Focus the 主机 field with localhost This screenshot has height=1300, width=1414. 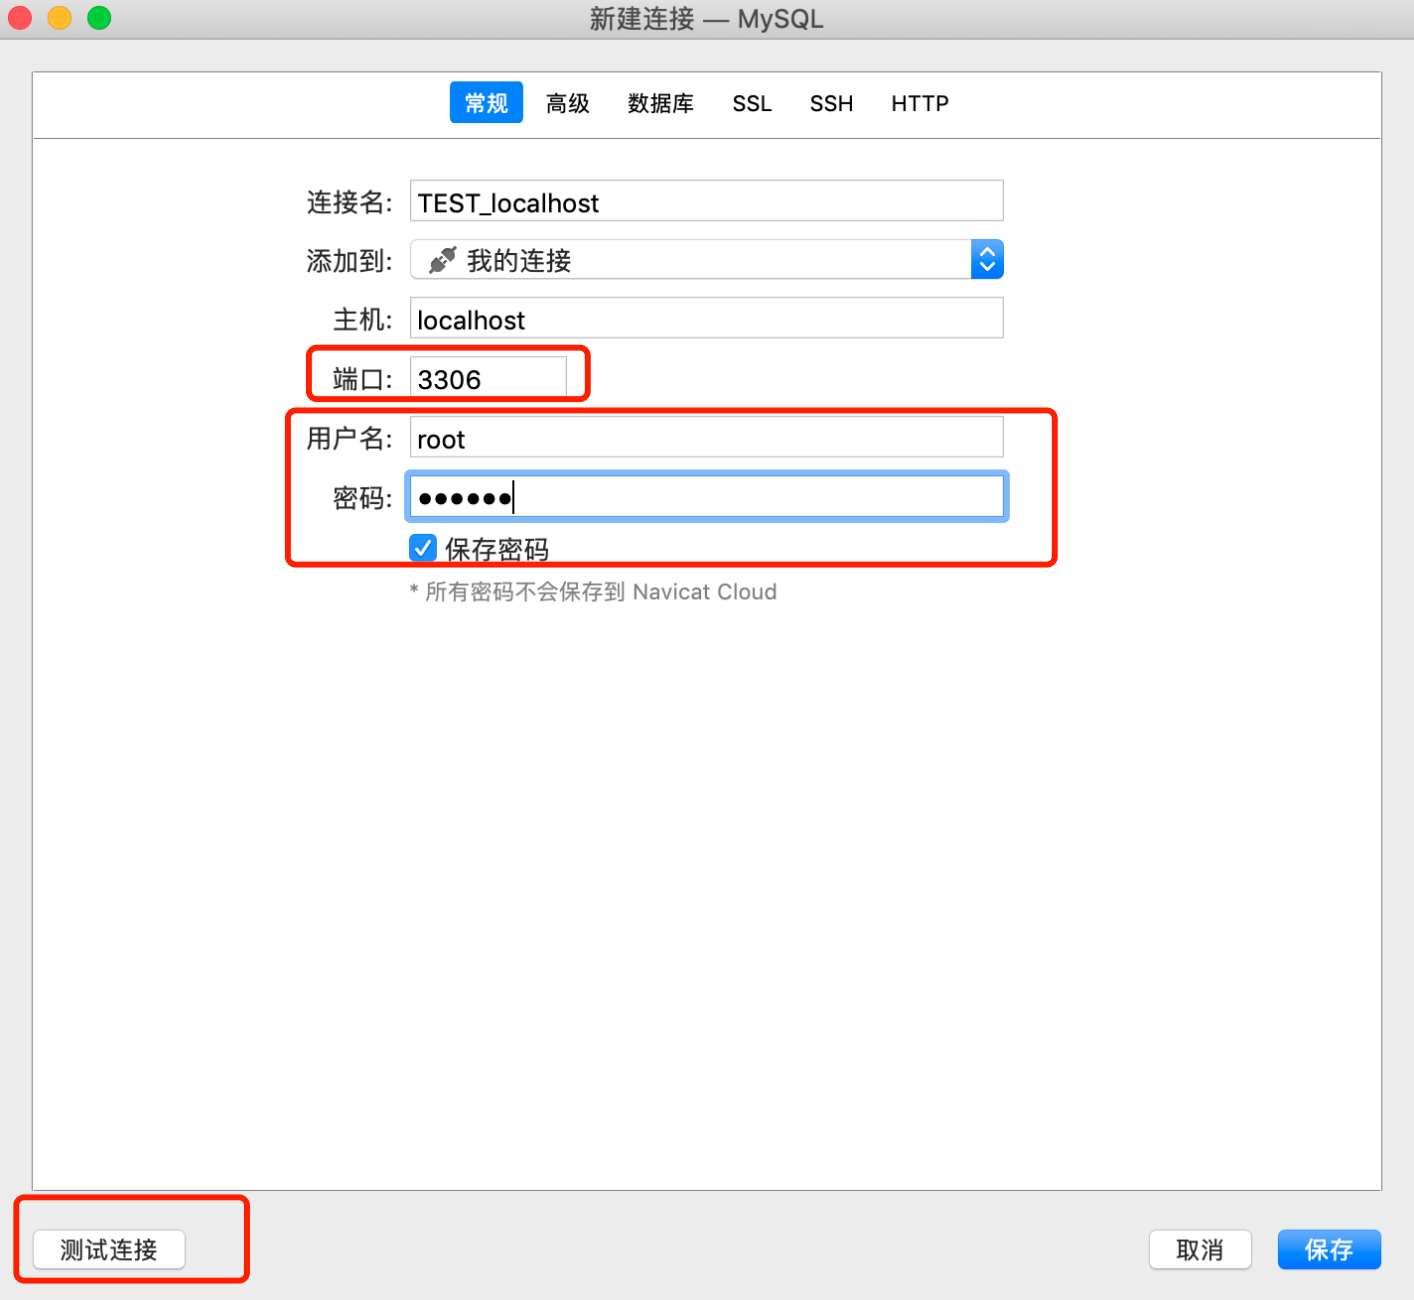[706, 319]
